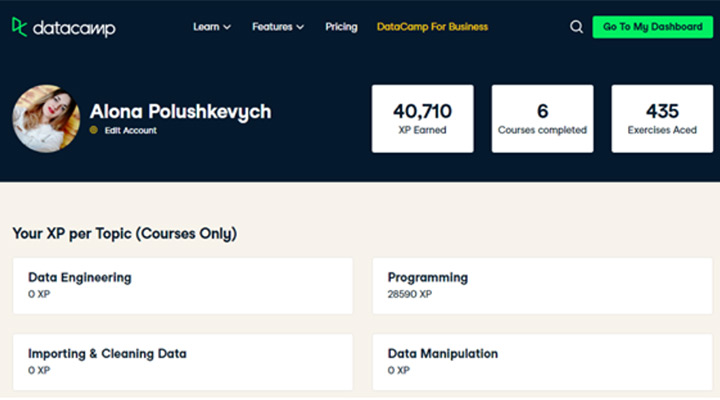Viewport: 720px width, 400px height.
Task: Expand the Learn dropdown menu
Action: pyautogui.click(x=211, y=27)
